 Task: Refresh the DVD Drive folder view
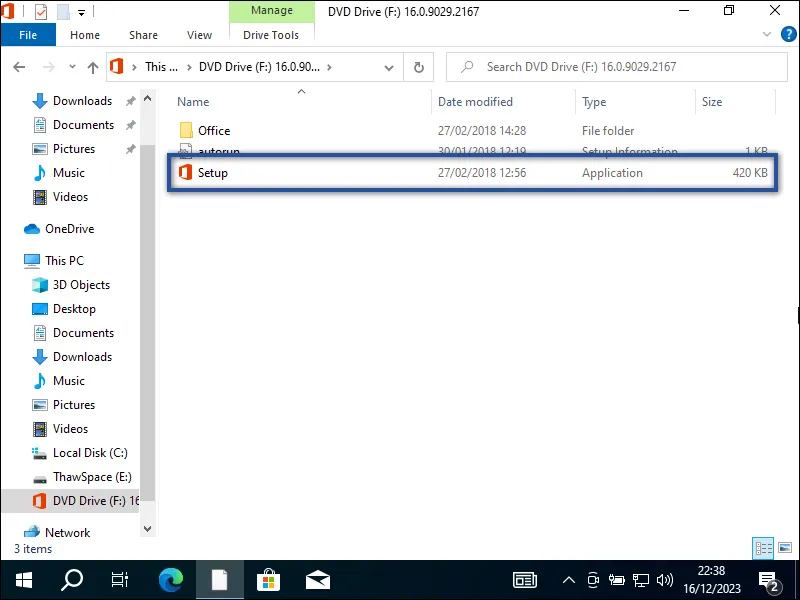click(x=418, y=67)
